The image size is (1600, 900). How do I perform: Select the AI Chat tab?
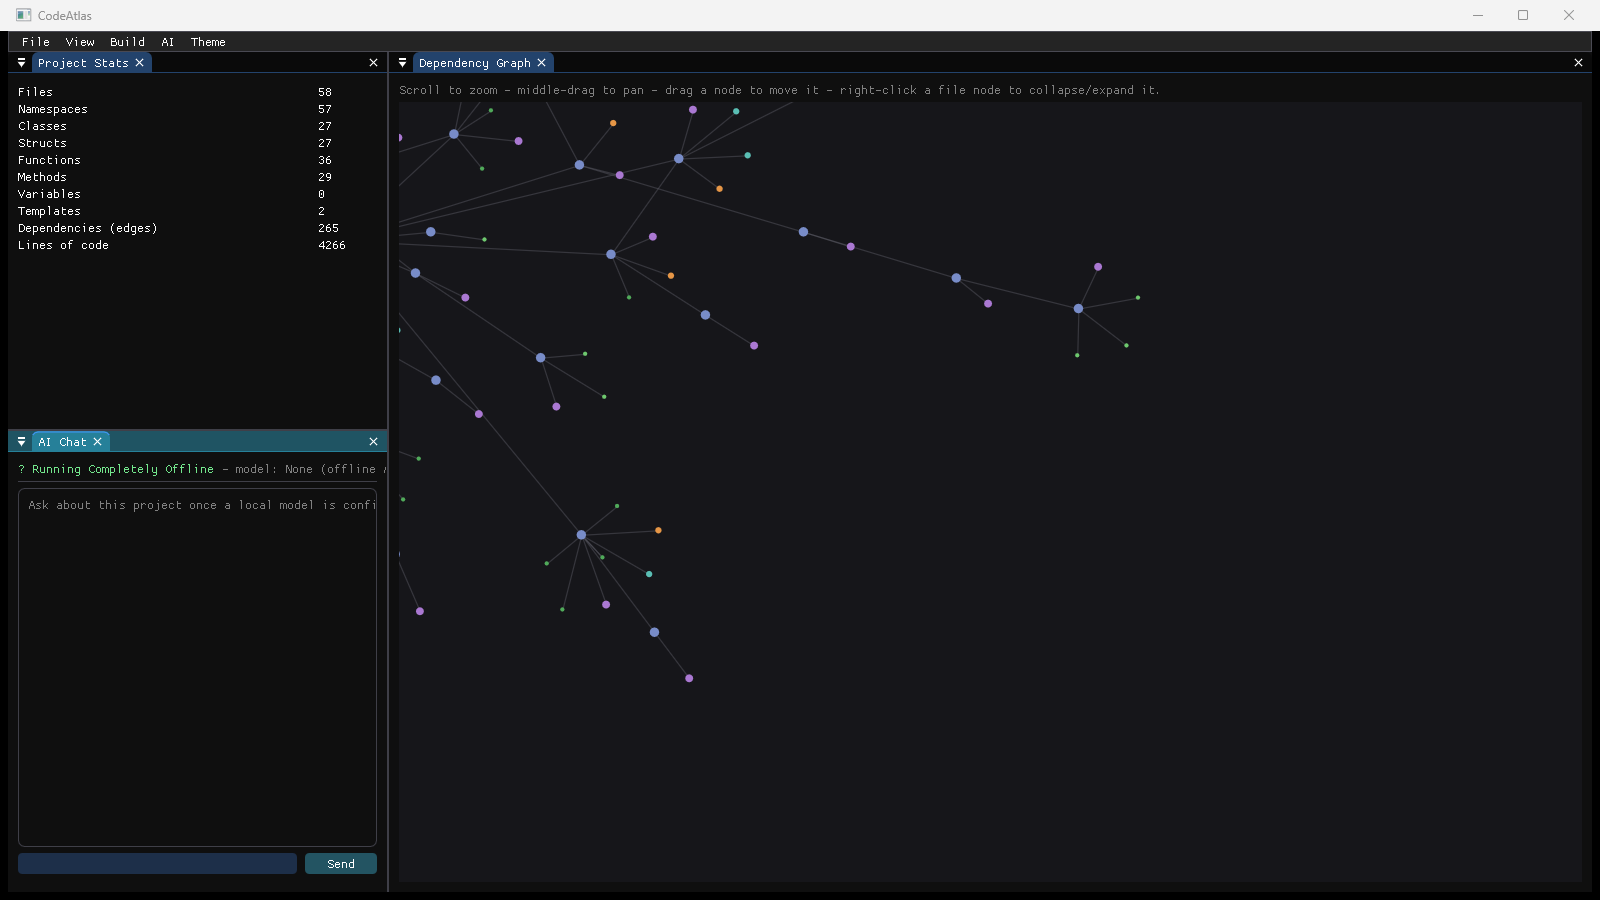click(x=62, y=442)
